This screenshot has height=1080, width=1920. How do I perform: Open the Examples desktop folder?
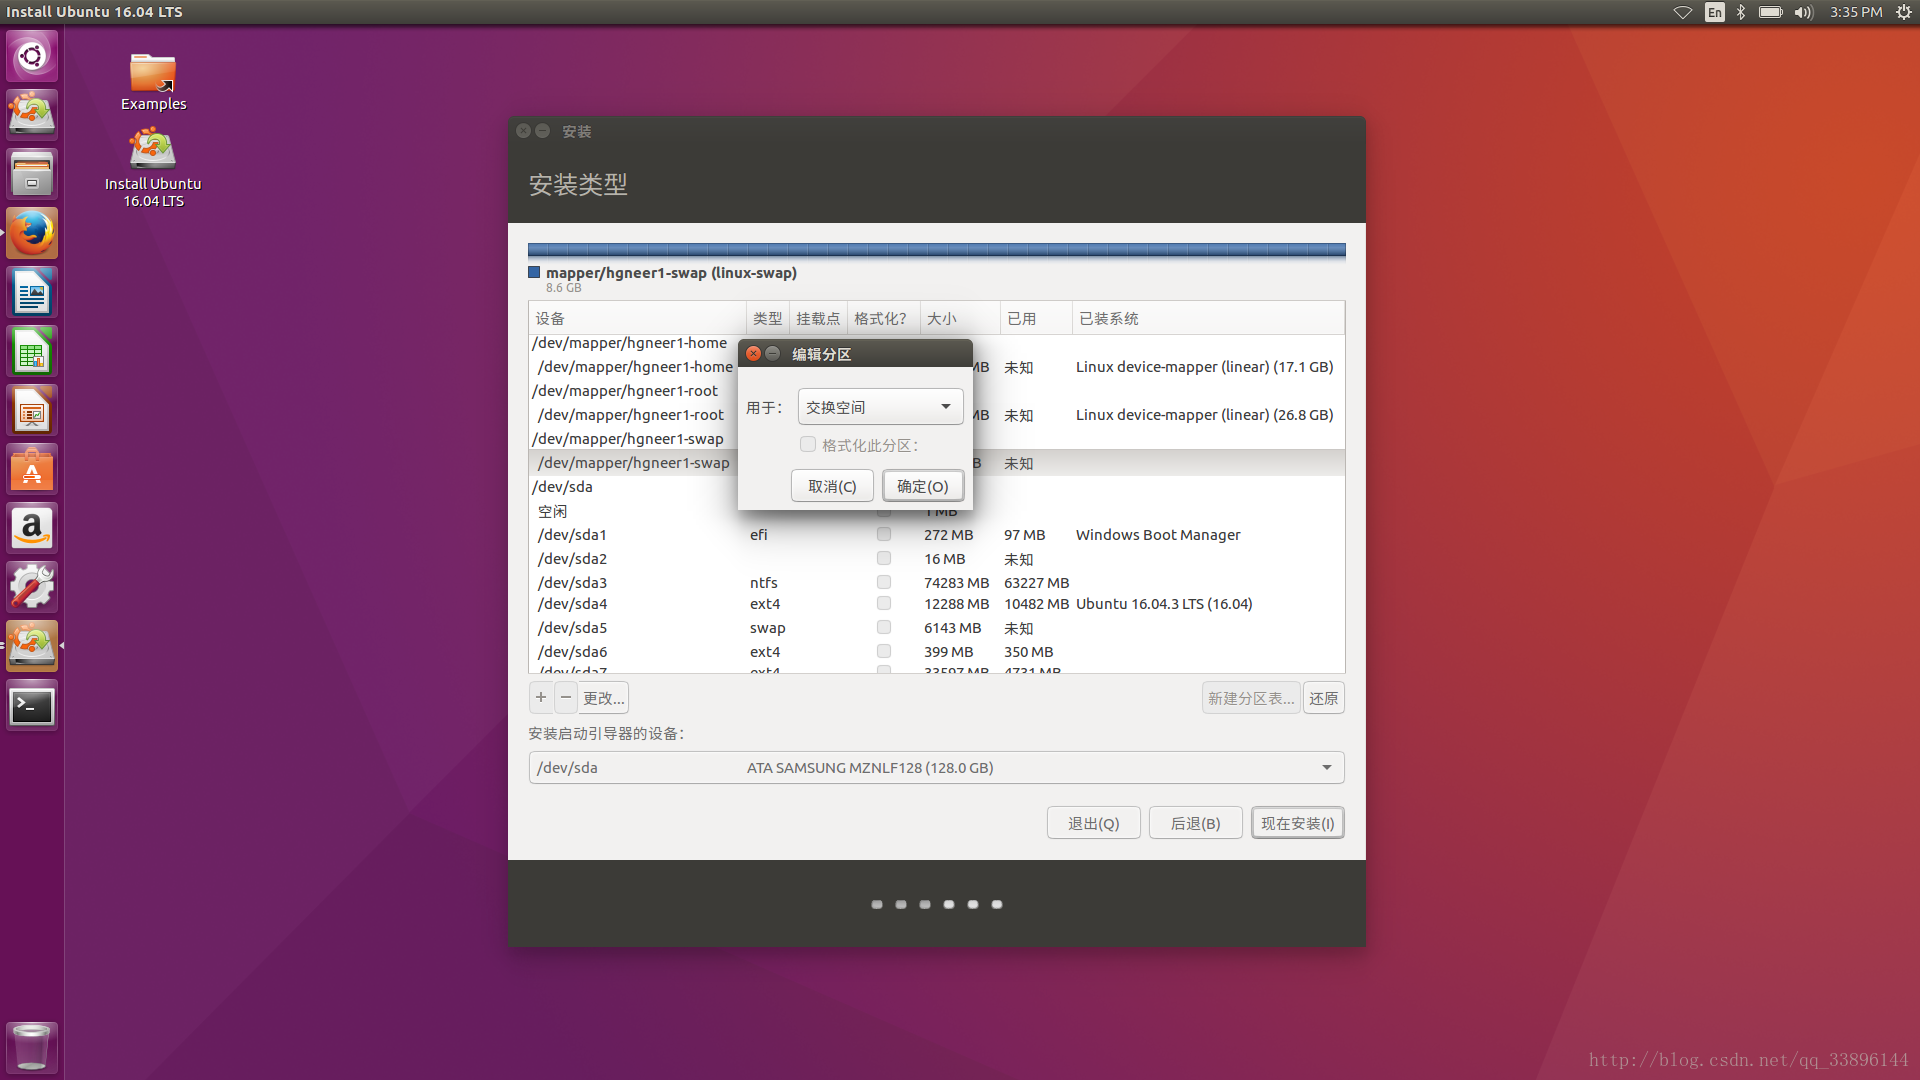tap(153, 82)
